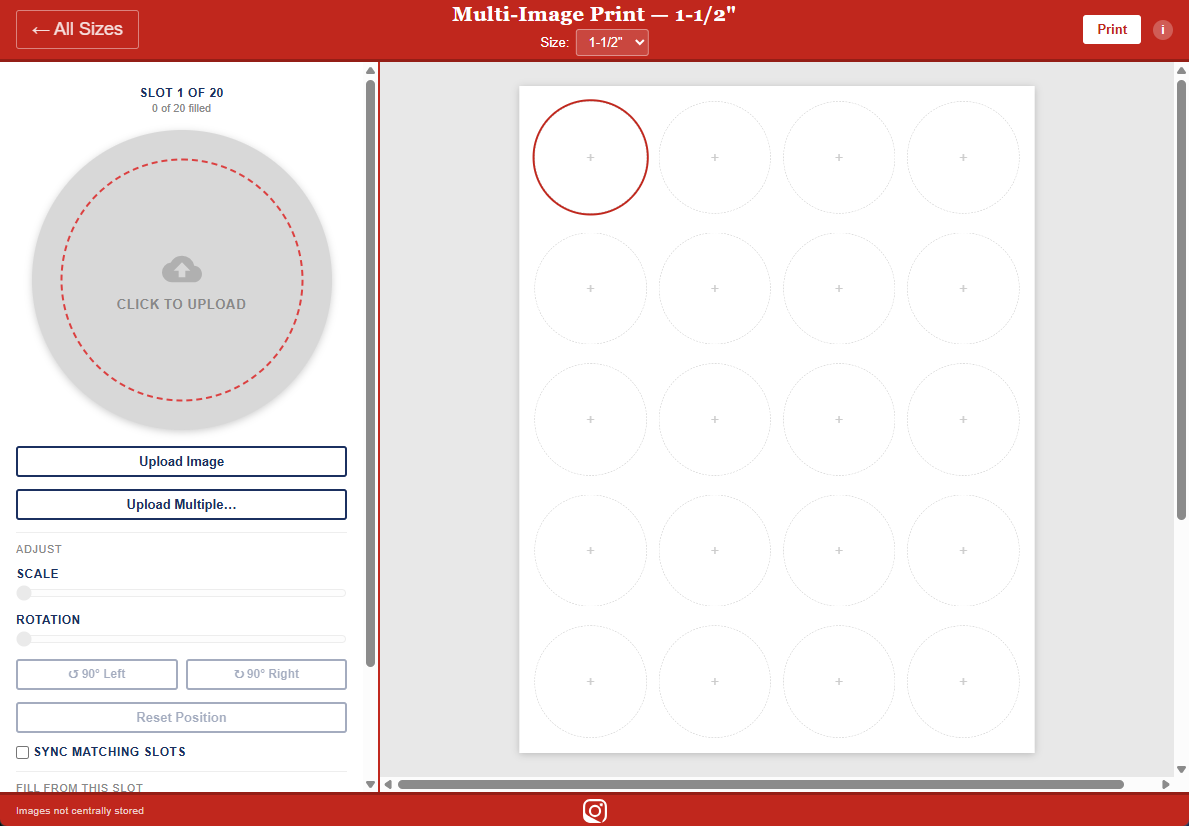This screenshot has height=826, width=1189.
Task: Enable Sync Matching Slots checkbox
Action: 23,752
